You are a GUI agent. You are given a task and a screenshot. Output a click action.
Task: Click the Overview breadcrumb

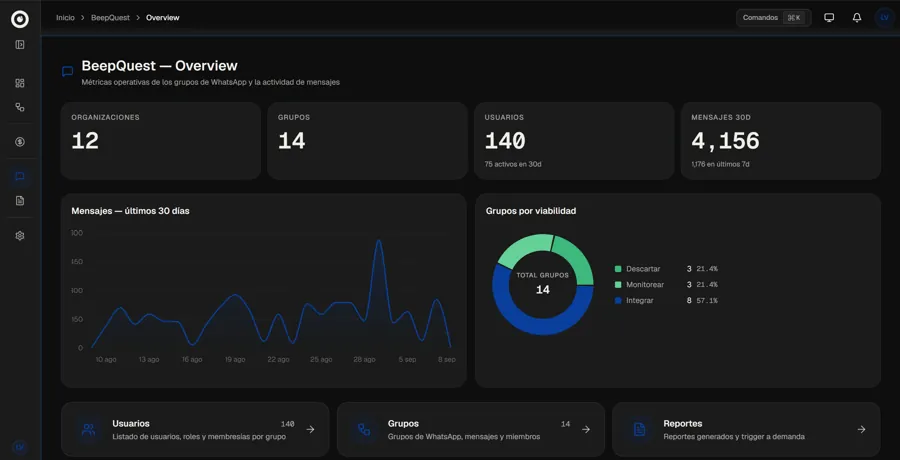[x=162, y=18]
